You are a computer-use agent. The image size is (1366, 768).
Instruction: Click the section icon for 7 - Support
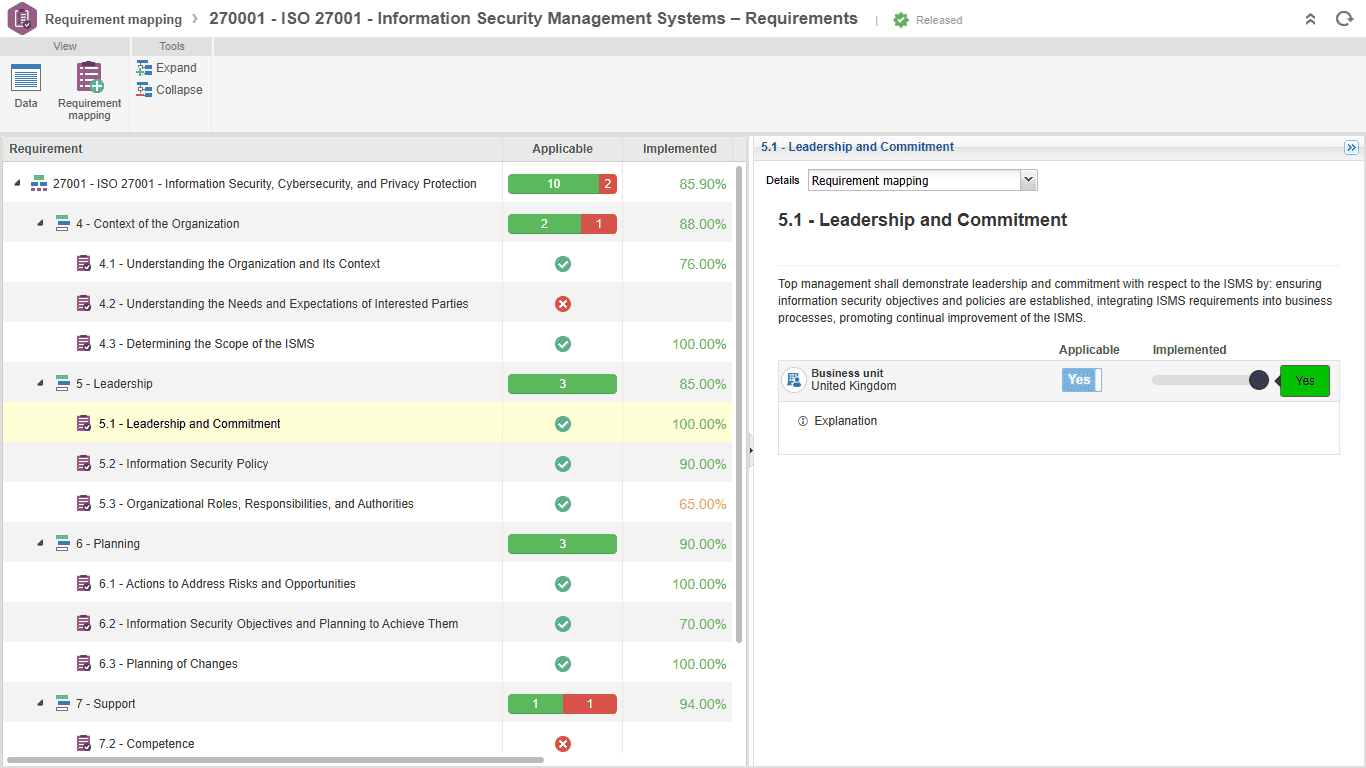pyautogui.click(x=62, y=704)
